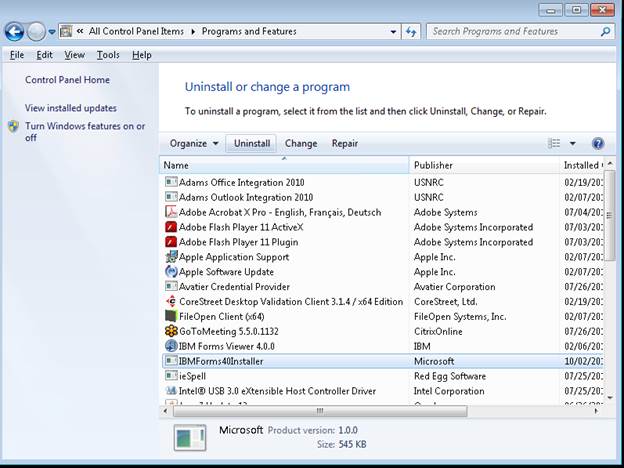This screenshot has height=468, width=624.
Task: Sort by the Publisher column header
Action: 484,165
